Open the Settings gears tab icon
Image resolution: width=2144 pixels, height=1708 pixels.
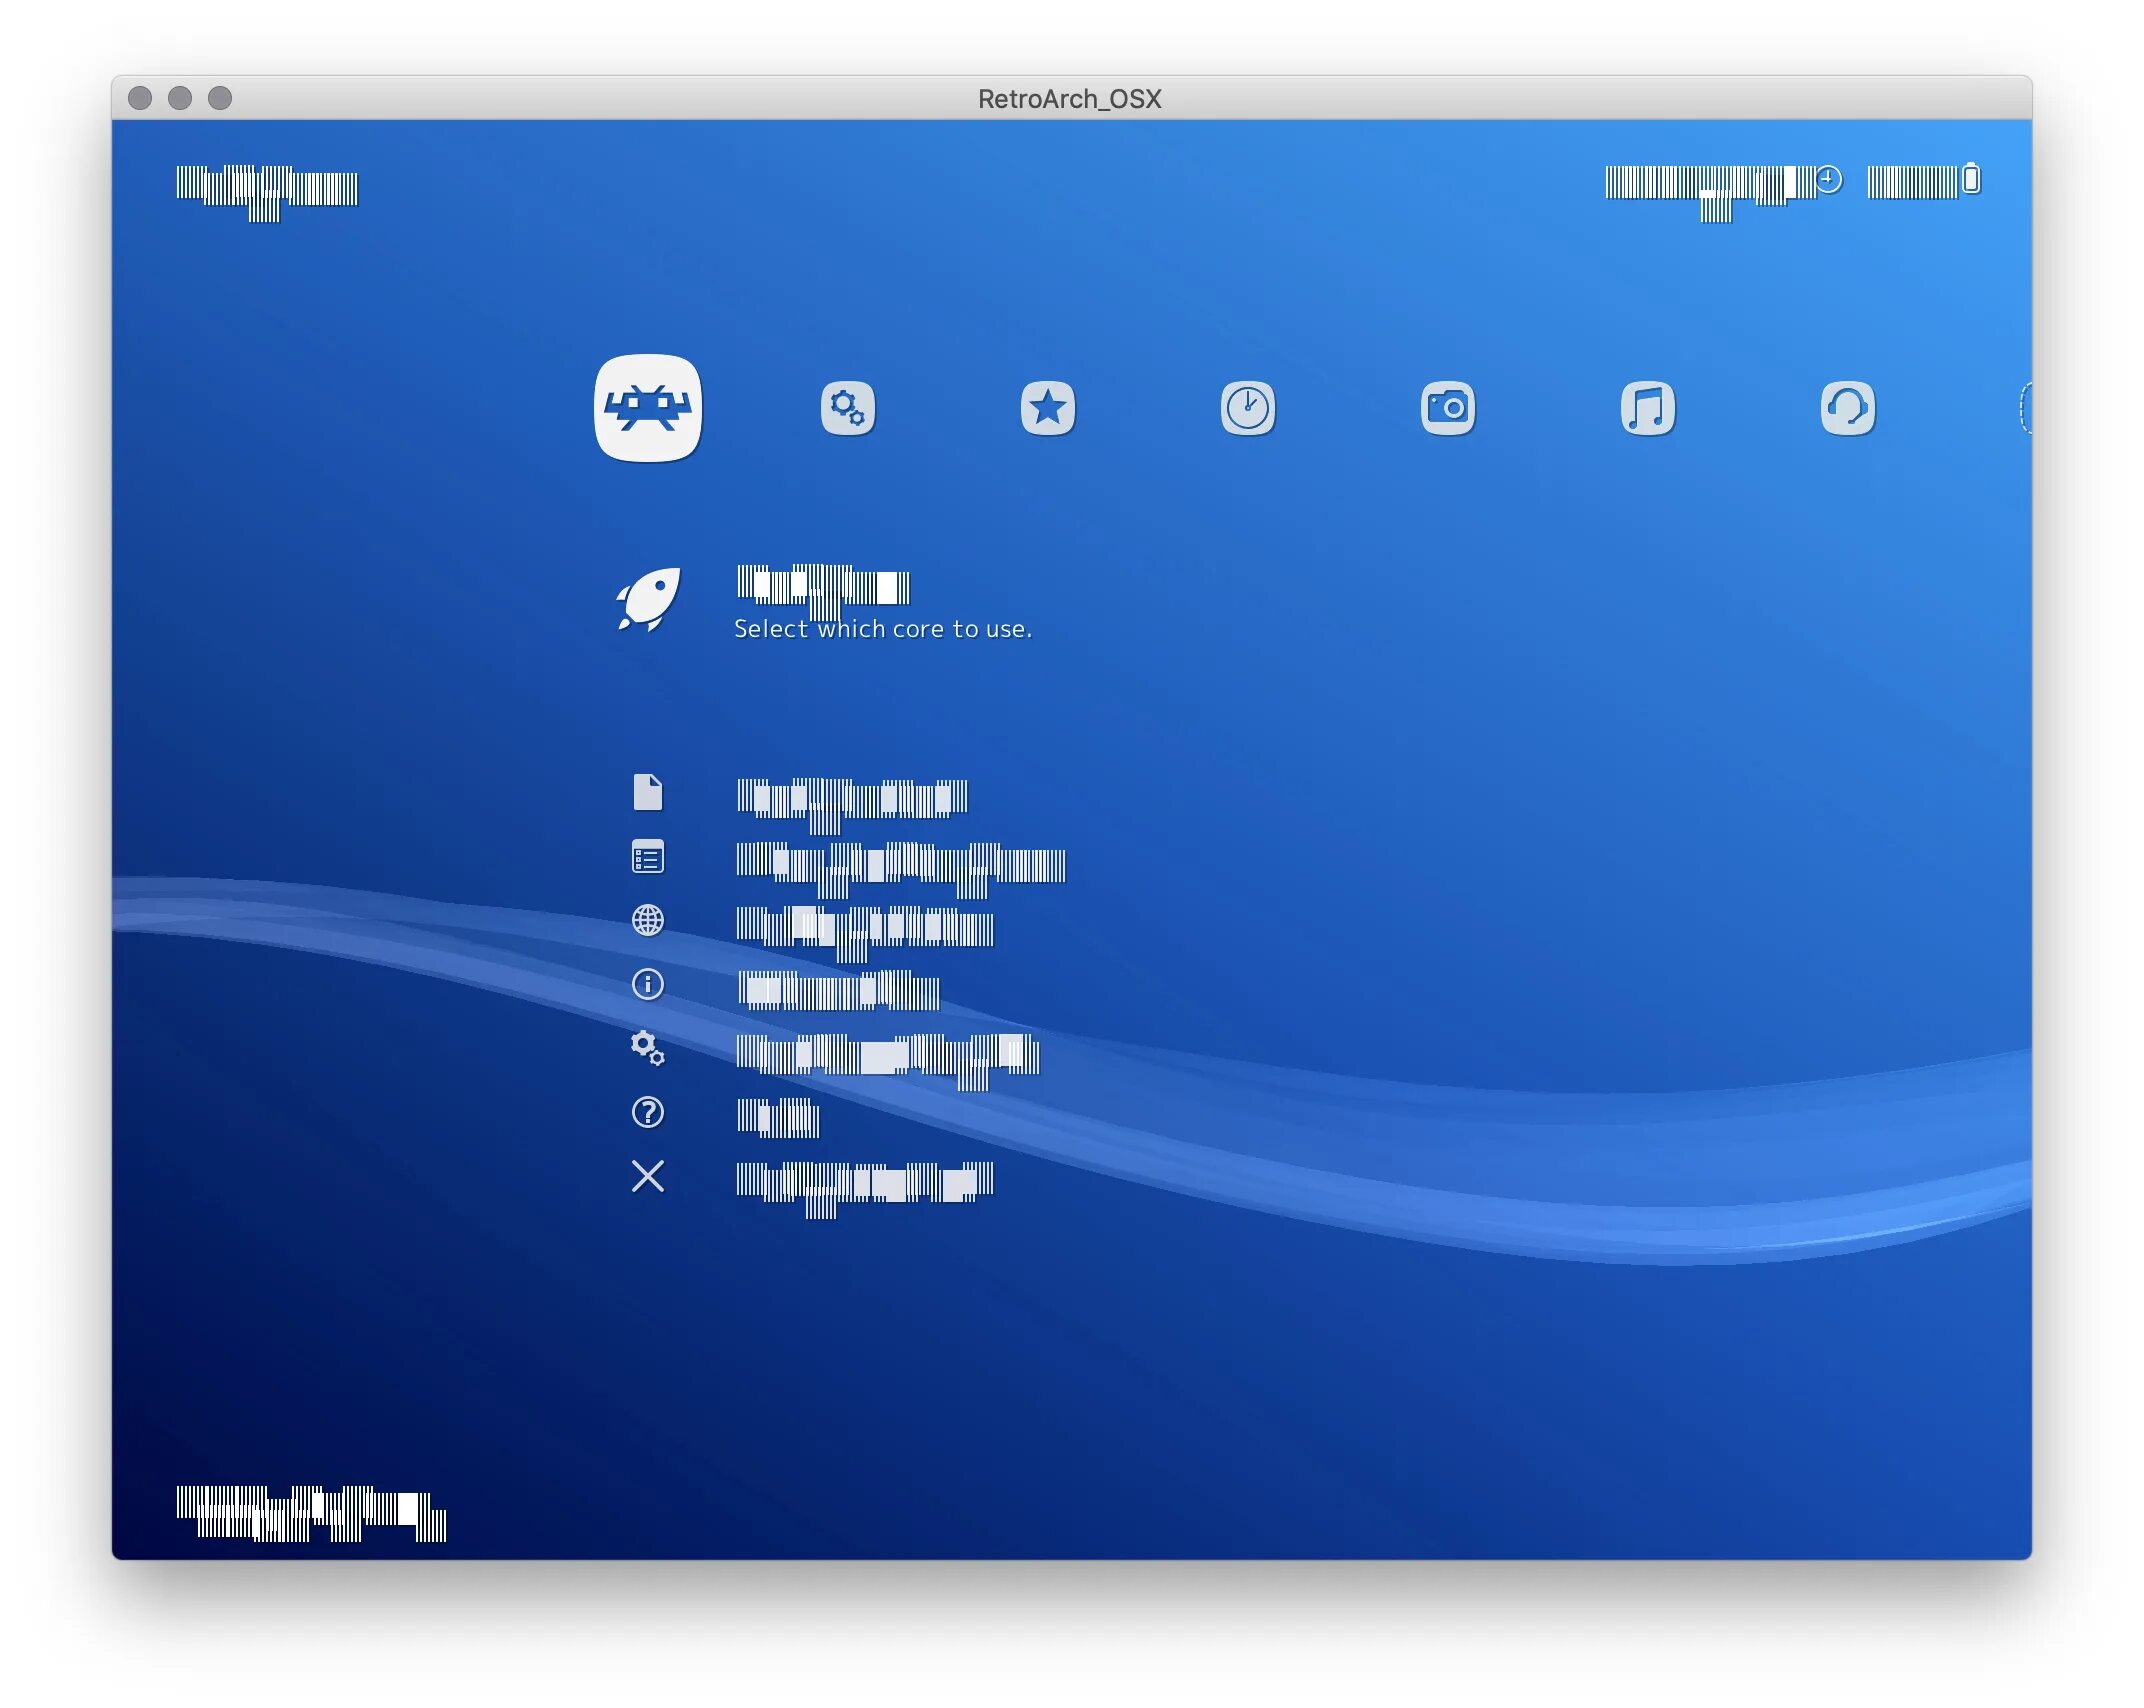pyautogui.click(x=848, y=408)
